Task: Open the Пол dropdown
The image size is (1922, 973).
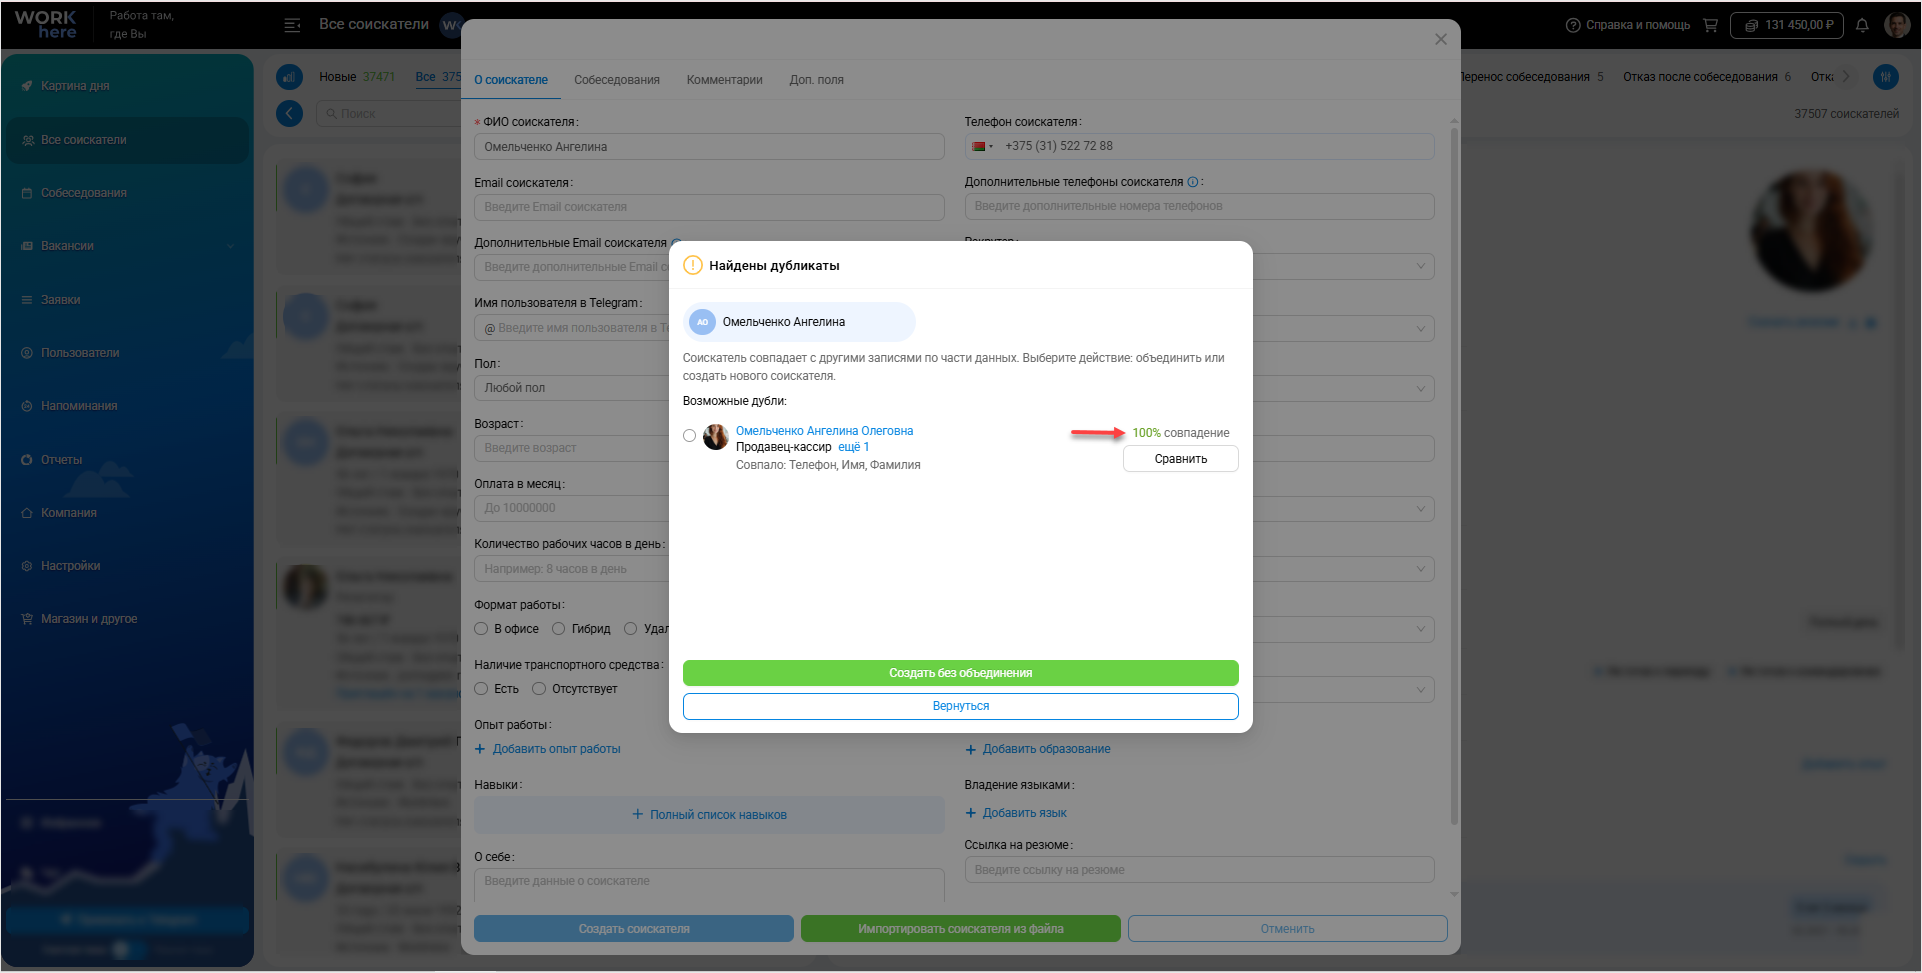Action: coord(571,388)
